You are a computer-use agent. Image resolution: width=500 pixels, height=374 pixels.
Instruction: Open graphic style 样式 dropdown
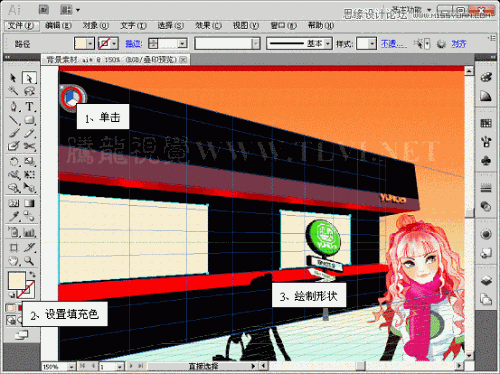(x=372, y=43)
